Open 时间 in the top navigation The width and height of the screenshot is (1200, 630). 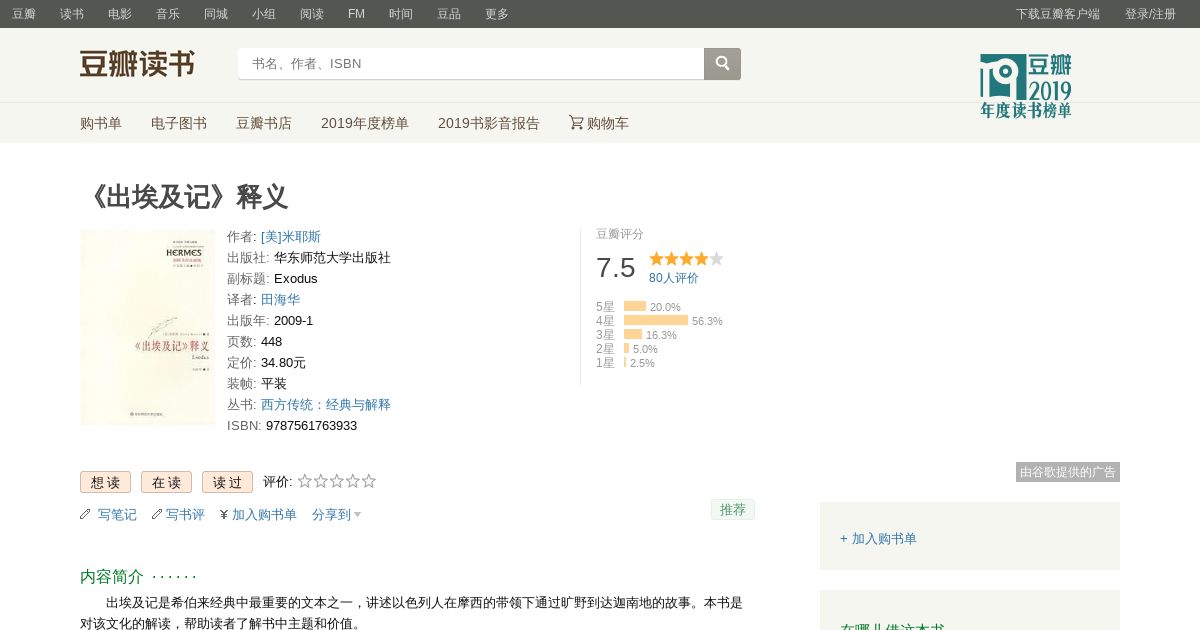click(401, 14)
